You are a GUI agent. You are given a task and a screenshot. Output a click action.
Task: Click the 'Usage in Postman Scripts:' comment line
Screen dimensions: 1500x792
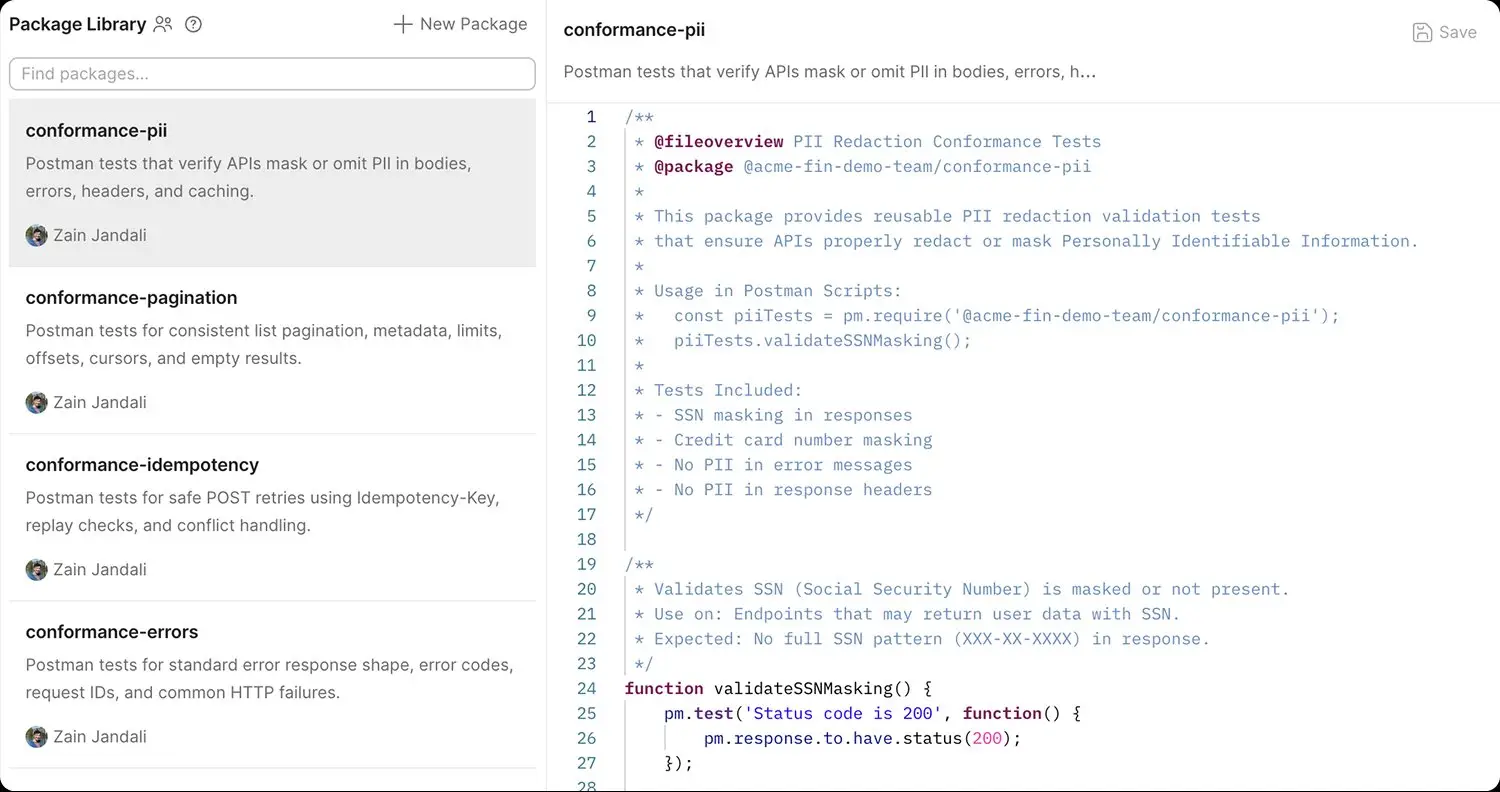(768, 291)
